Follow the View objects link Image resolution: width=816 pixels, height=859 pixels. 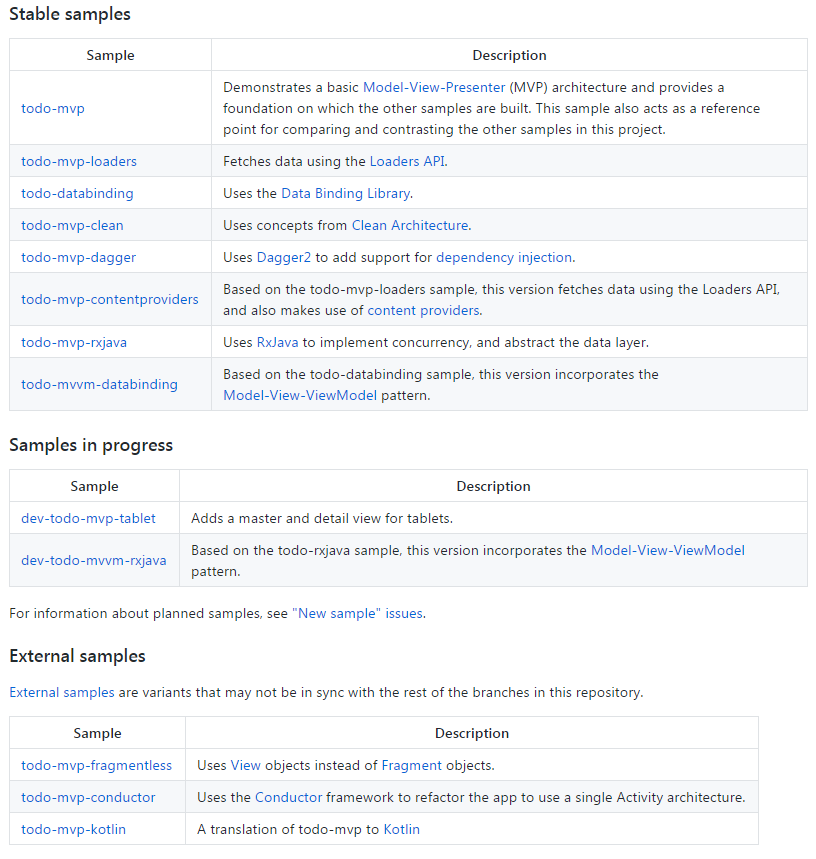tap(245, 766)
